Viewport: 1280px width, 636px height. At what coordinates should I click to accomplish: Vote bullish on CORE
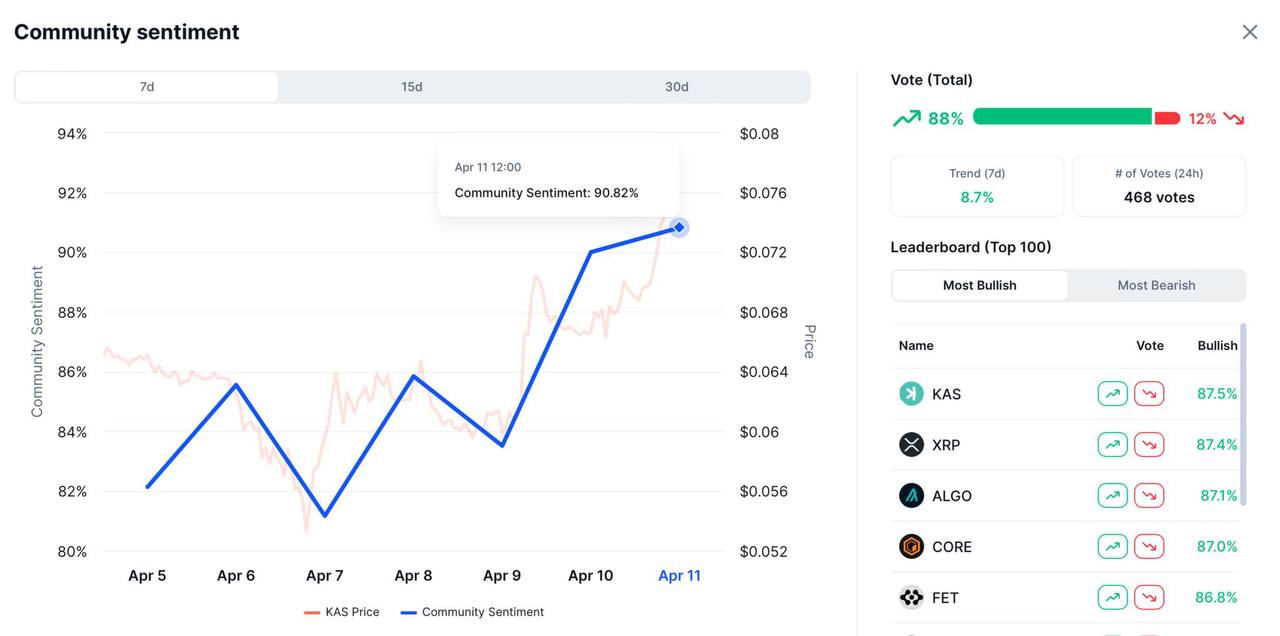1112,547
